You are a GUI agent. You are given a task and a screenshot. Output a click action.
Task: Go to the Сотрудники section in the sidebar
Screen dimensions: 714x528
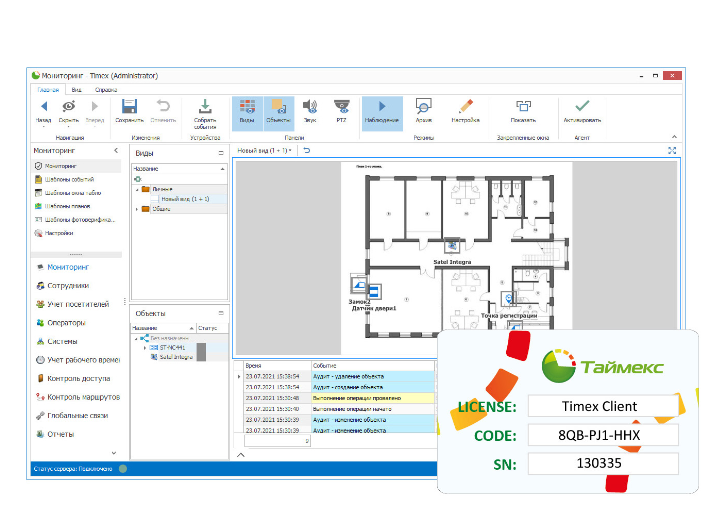click(68, 285)
